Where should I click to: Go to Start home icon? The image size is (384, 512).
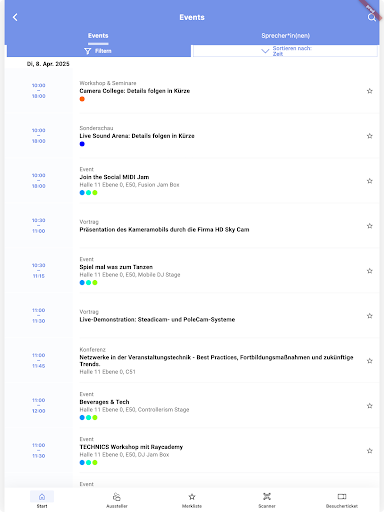point(42,499)
